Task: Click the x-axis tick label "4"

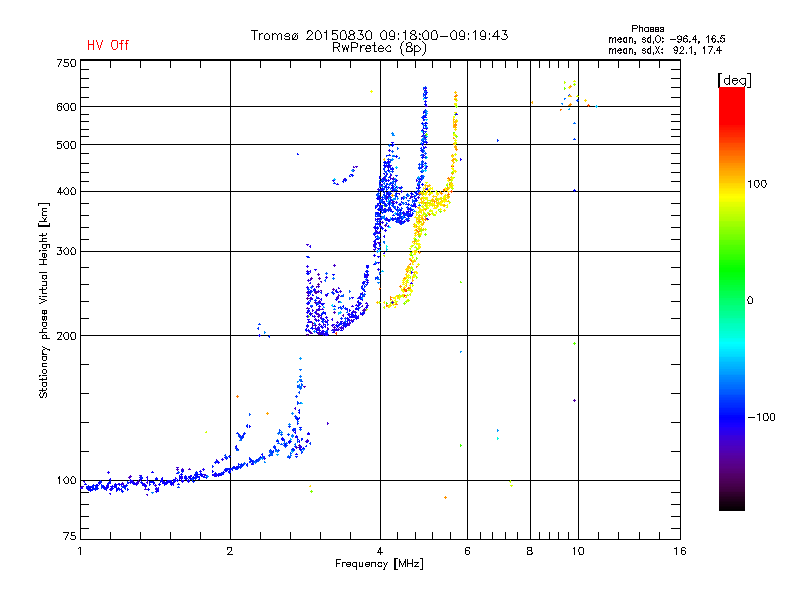Action: [380, 551]
